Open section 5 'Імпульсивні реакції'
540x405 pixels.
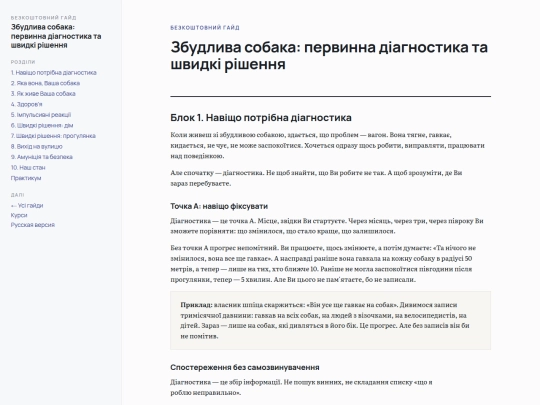pyautogui.click(x=41, y=115)
